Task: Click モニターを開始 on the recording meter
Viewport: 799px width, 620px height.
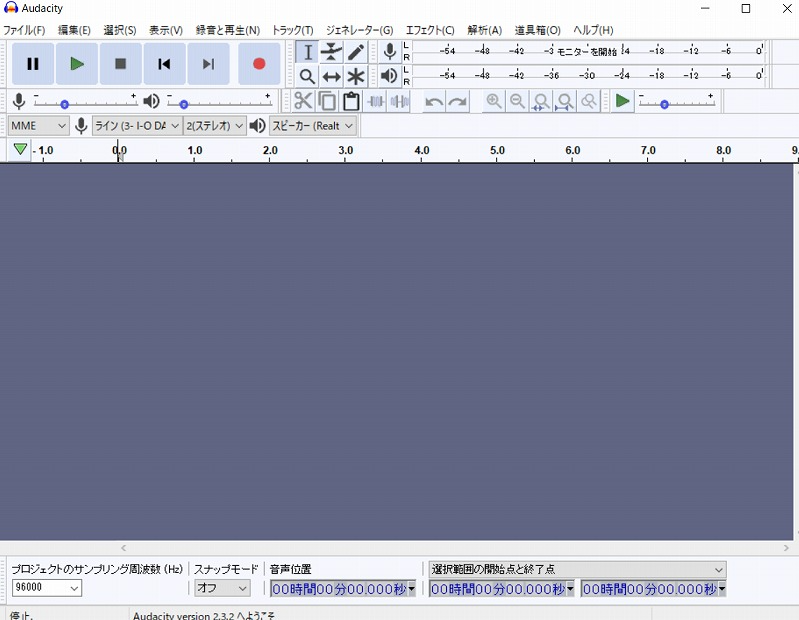Action: tap(587, 50)
